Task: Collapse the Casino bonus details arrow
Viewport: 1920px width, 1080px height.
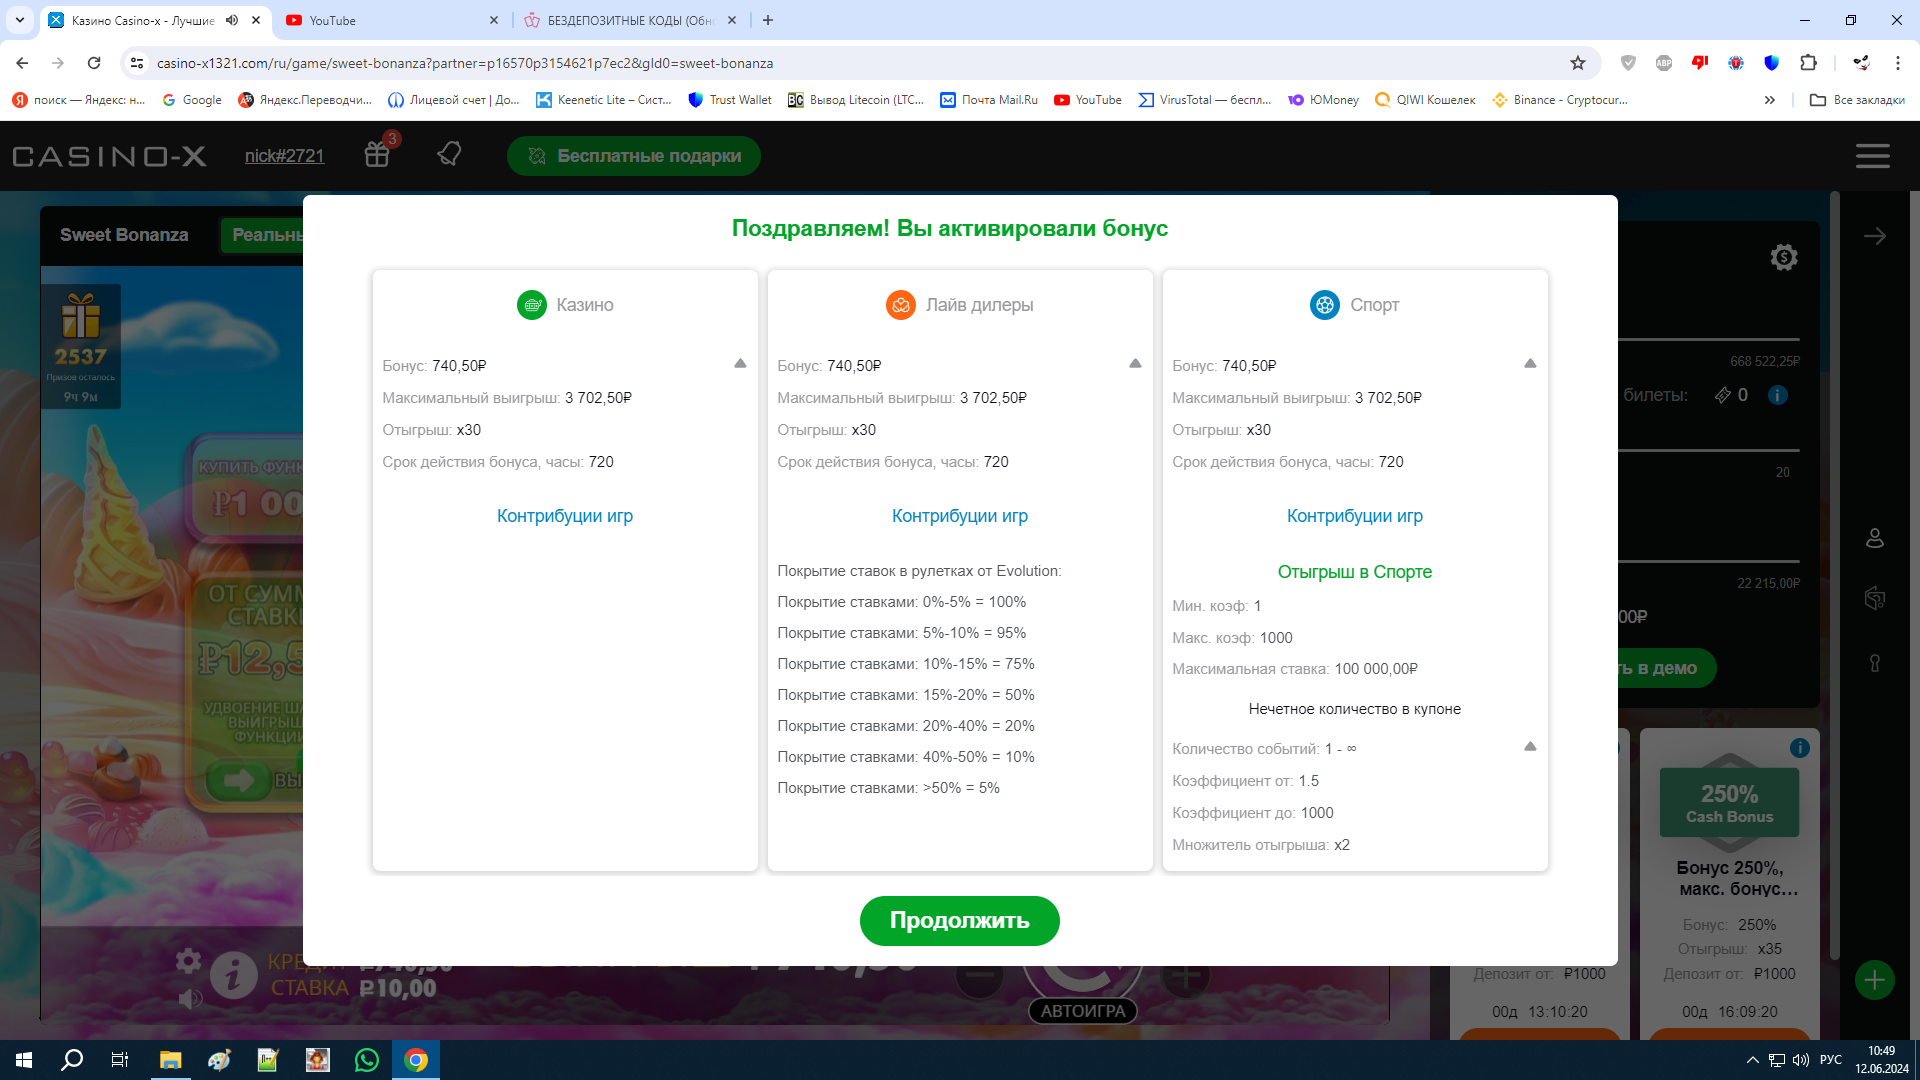Action: [x=740, y=364]
